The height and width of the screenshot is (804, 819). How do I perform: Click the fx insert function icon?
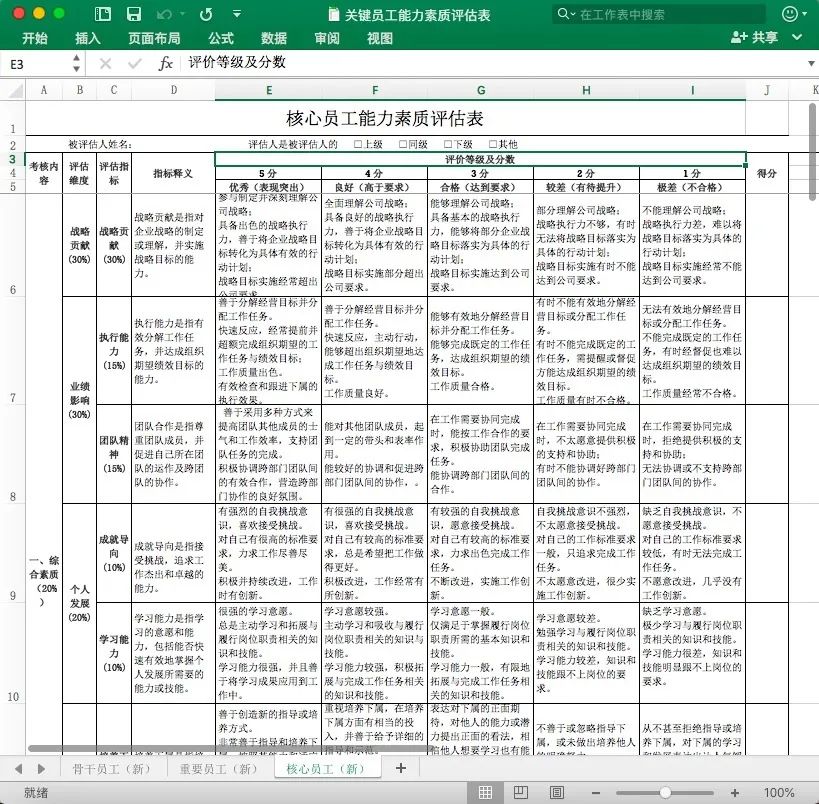(x=166, y=63)
